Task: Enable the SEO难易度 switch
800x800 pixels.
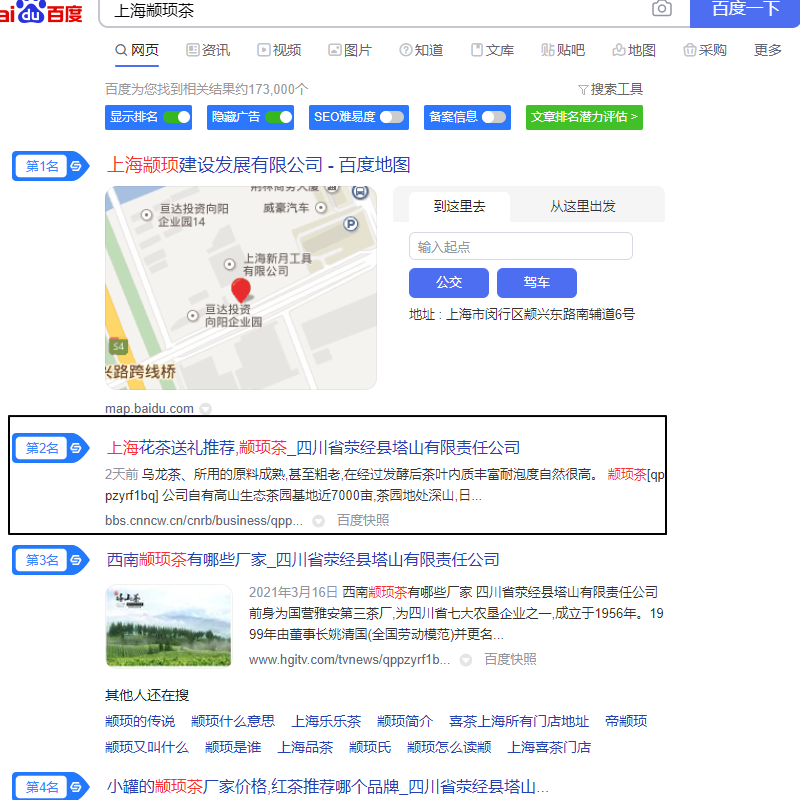Action: click(x=392, y=117)
